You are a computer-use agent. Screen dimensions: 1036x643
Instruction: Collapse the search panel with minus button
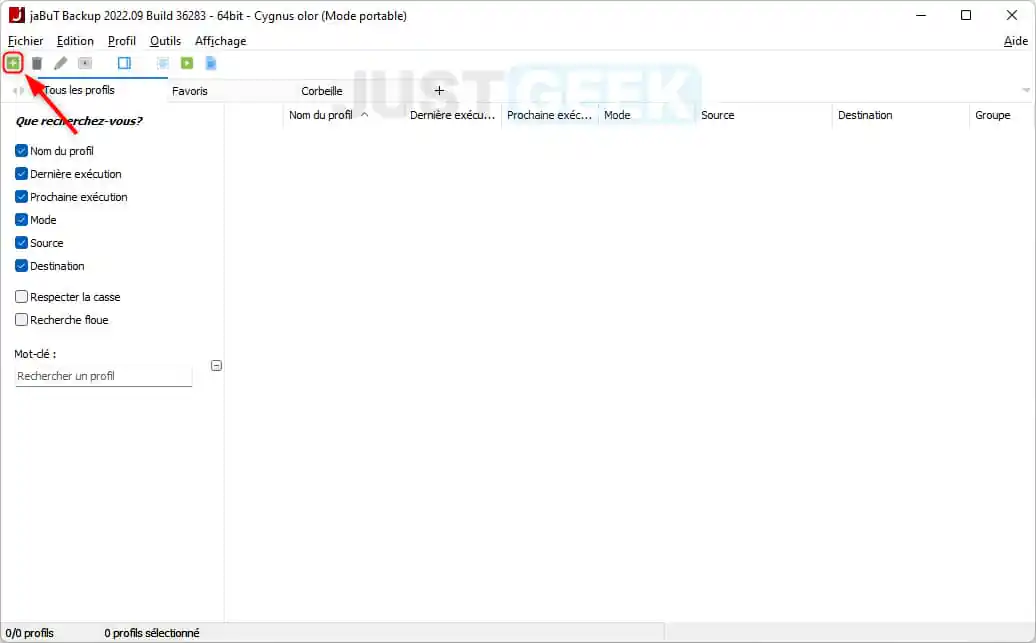pos(216,365)
